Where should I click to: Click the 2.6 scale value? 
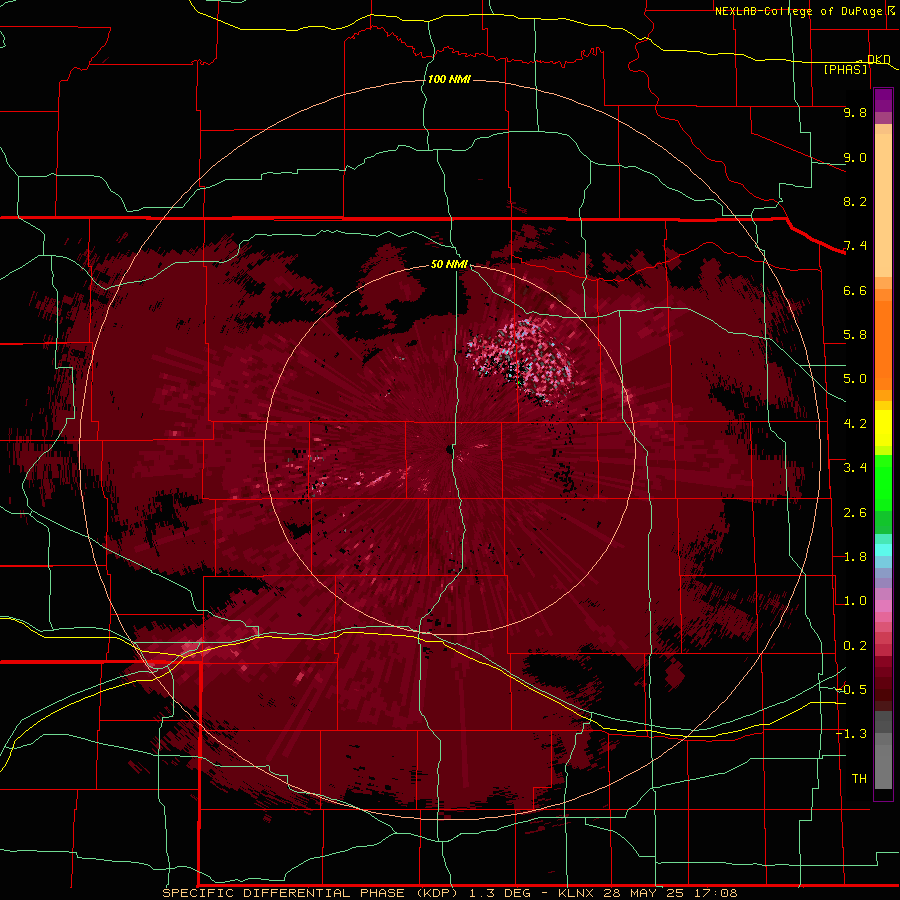coord(855,513)
